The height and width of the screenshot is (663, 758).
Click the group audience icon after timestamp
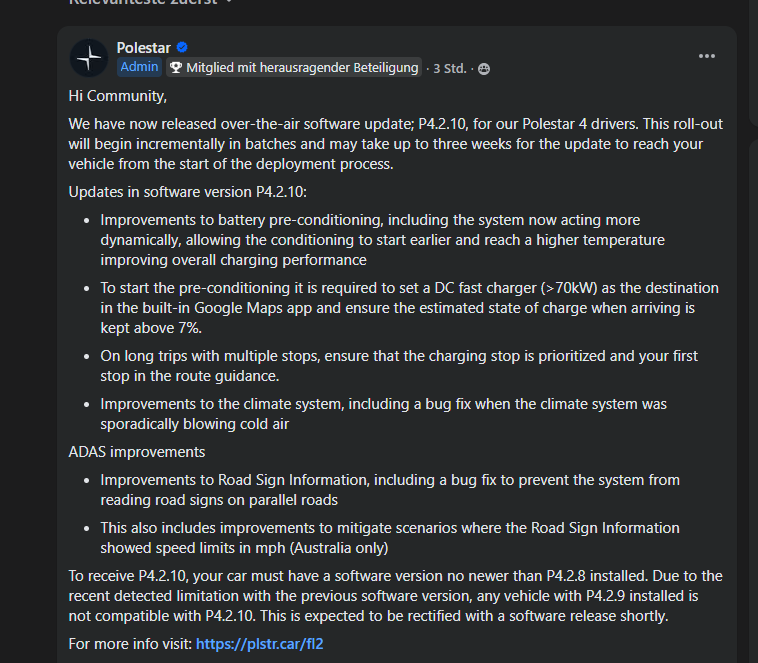click(484, 69)
